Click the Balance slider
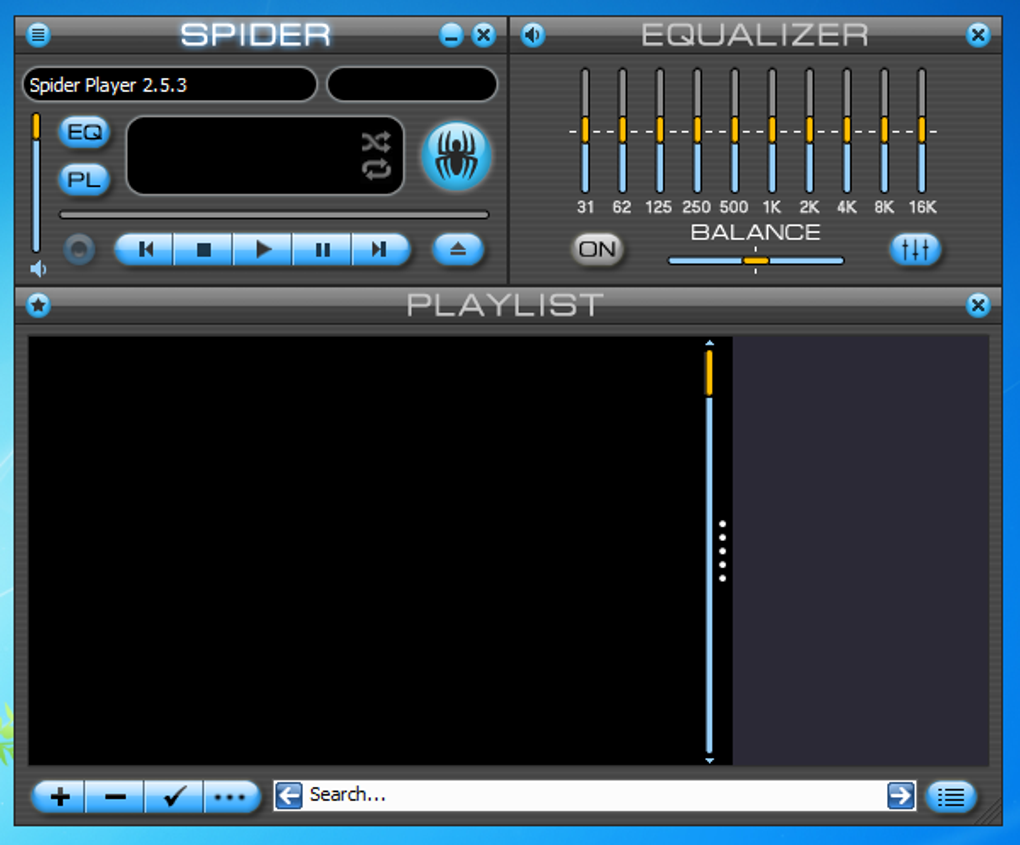Screen dimensions: 1020x845 tap(756, 261)
